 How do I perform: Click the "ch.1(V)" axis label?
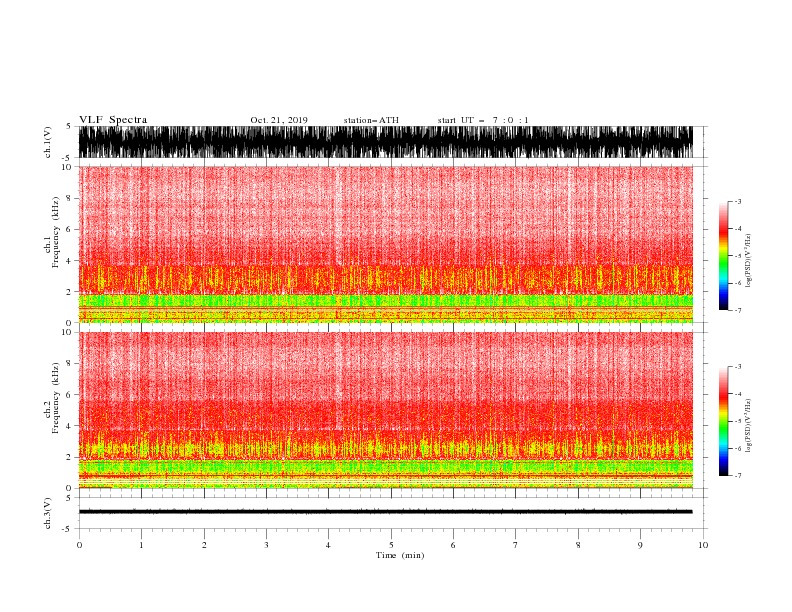48,142
